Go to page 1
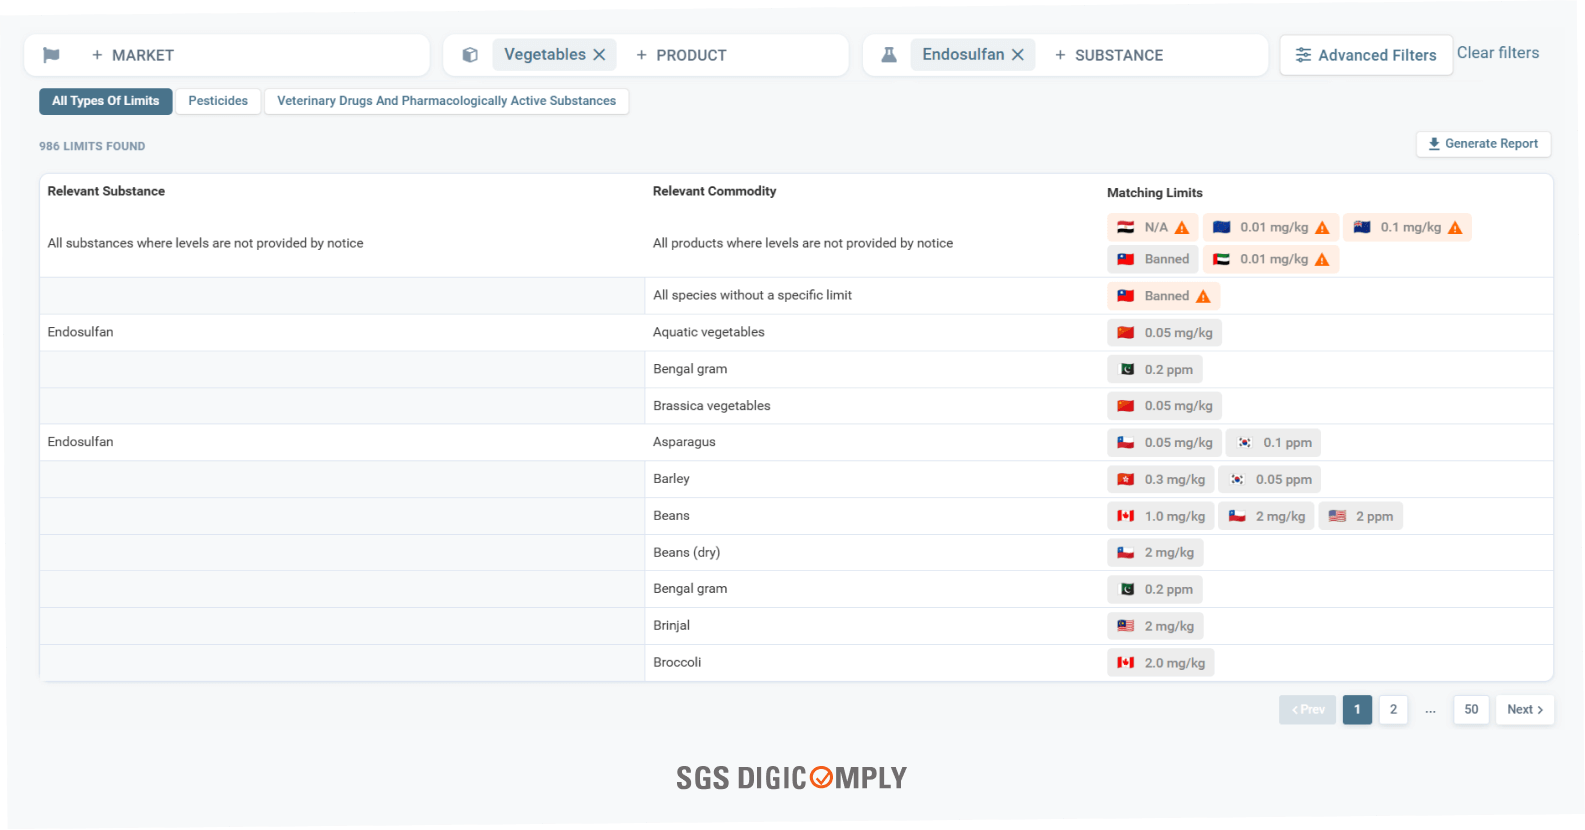Screen dimensions: 1585x830 1357,710
